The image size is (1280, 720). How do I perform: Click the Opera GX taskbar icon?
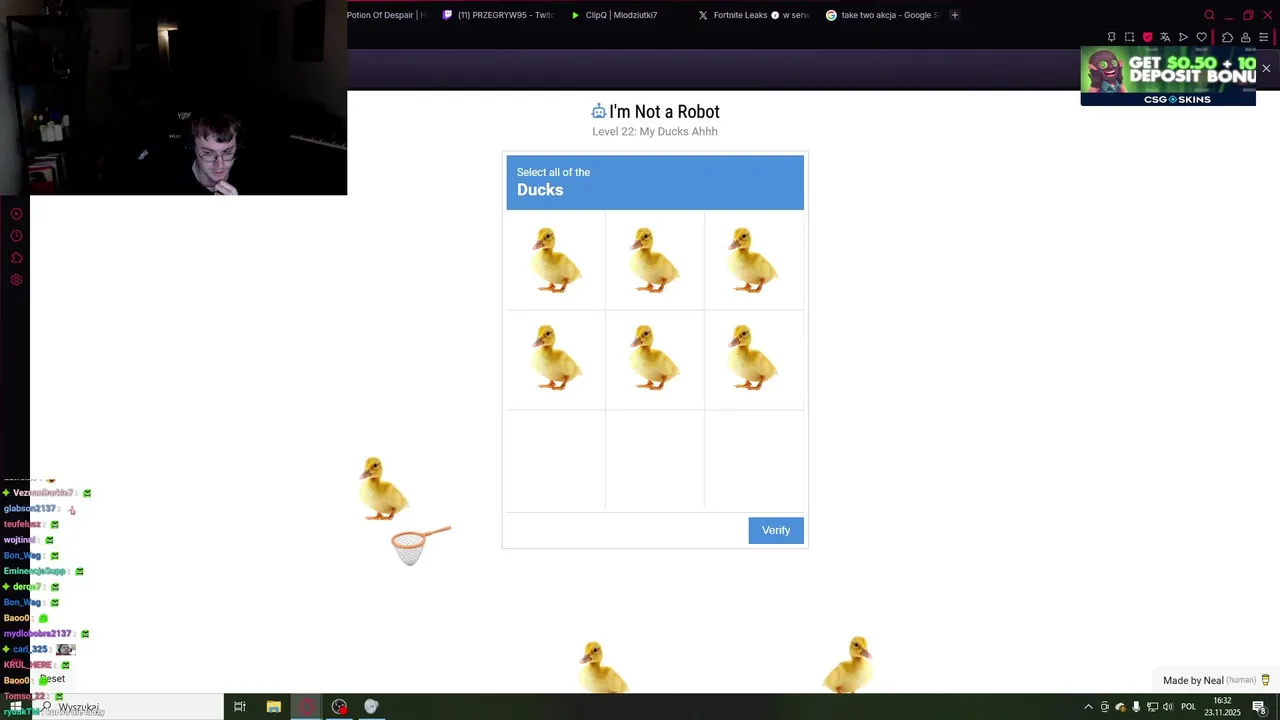(x=306, y=707)
